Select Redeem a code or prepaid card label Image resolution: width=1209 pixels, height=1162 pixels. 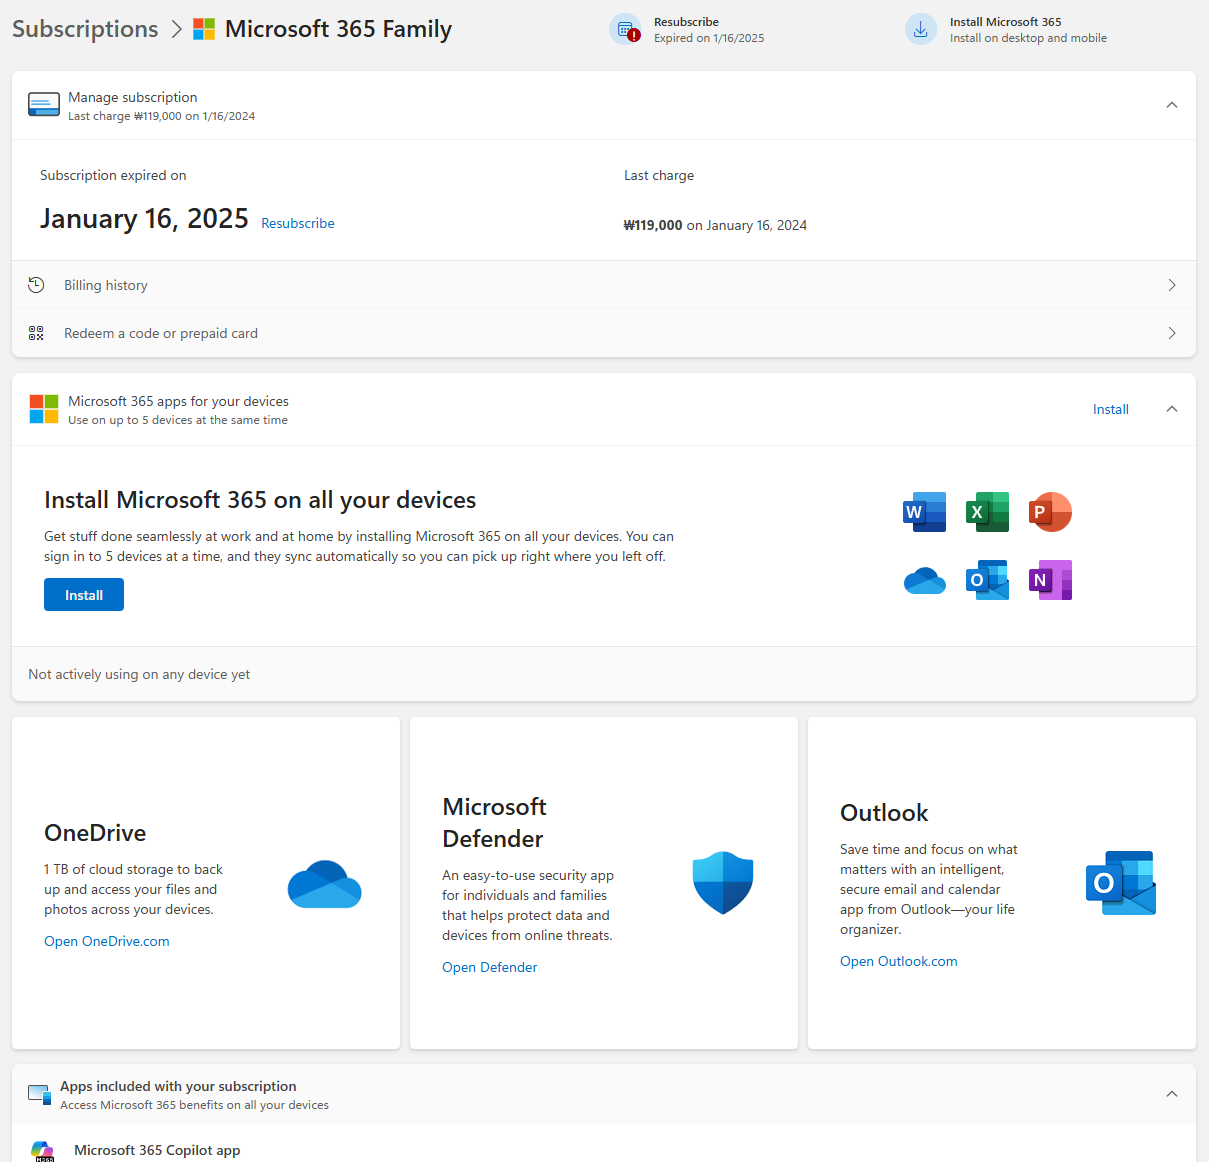[161, 333]
